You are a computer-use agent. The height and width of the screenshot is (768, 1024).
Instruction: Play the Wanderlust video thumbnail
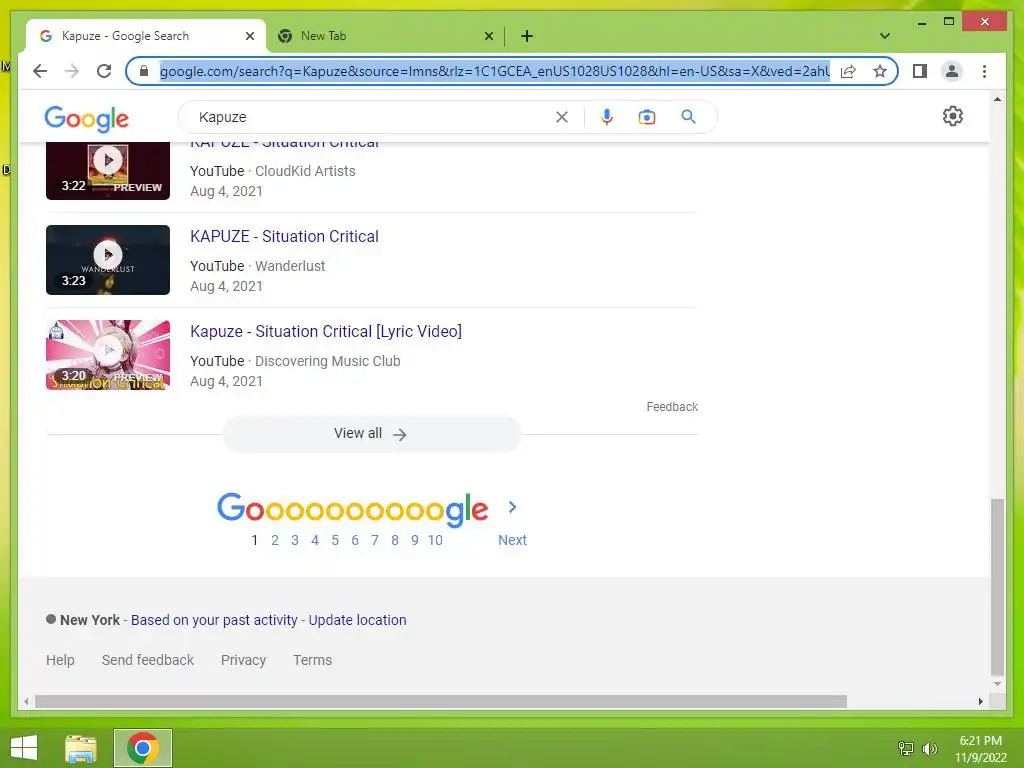tap(108, 260)
